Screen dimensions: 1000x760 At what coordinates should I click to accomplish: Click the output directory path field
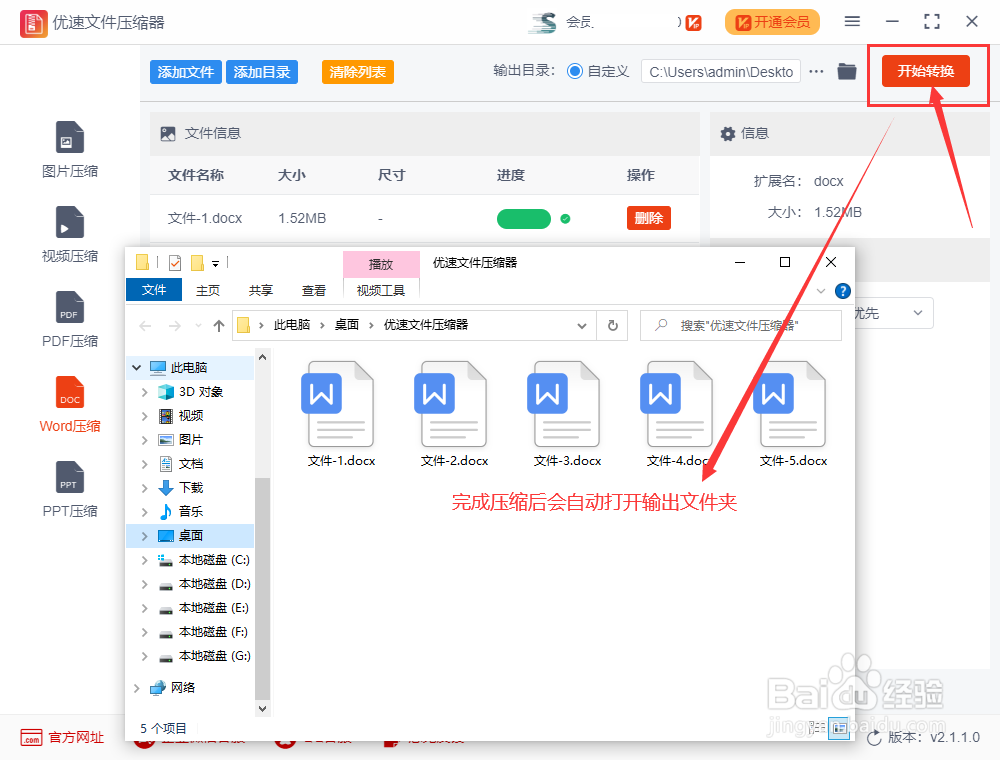click(721, 72)
